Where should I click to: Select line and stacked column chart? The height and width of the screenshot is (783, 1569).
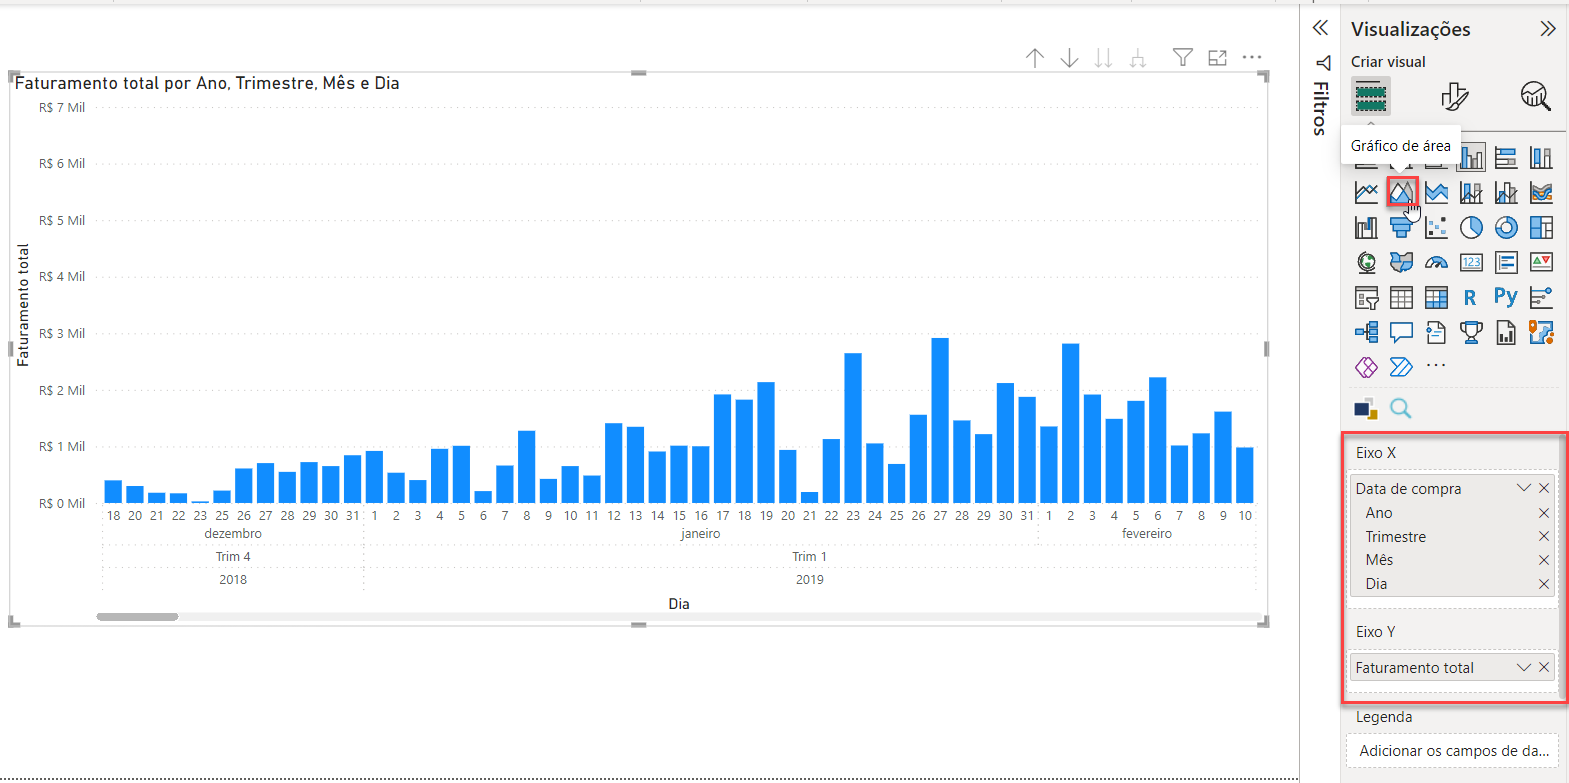pyautogui.click(x=1471, y=193)
